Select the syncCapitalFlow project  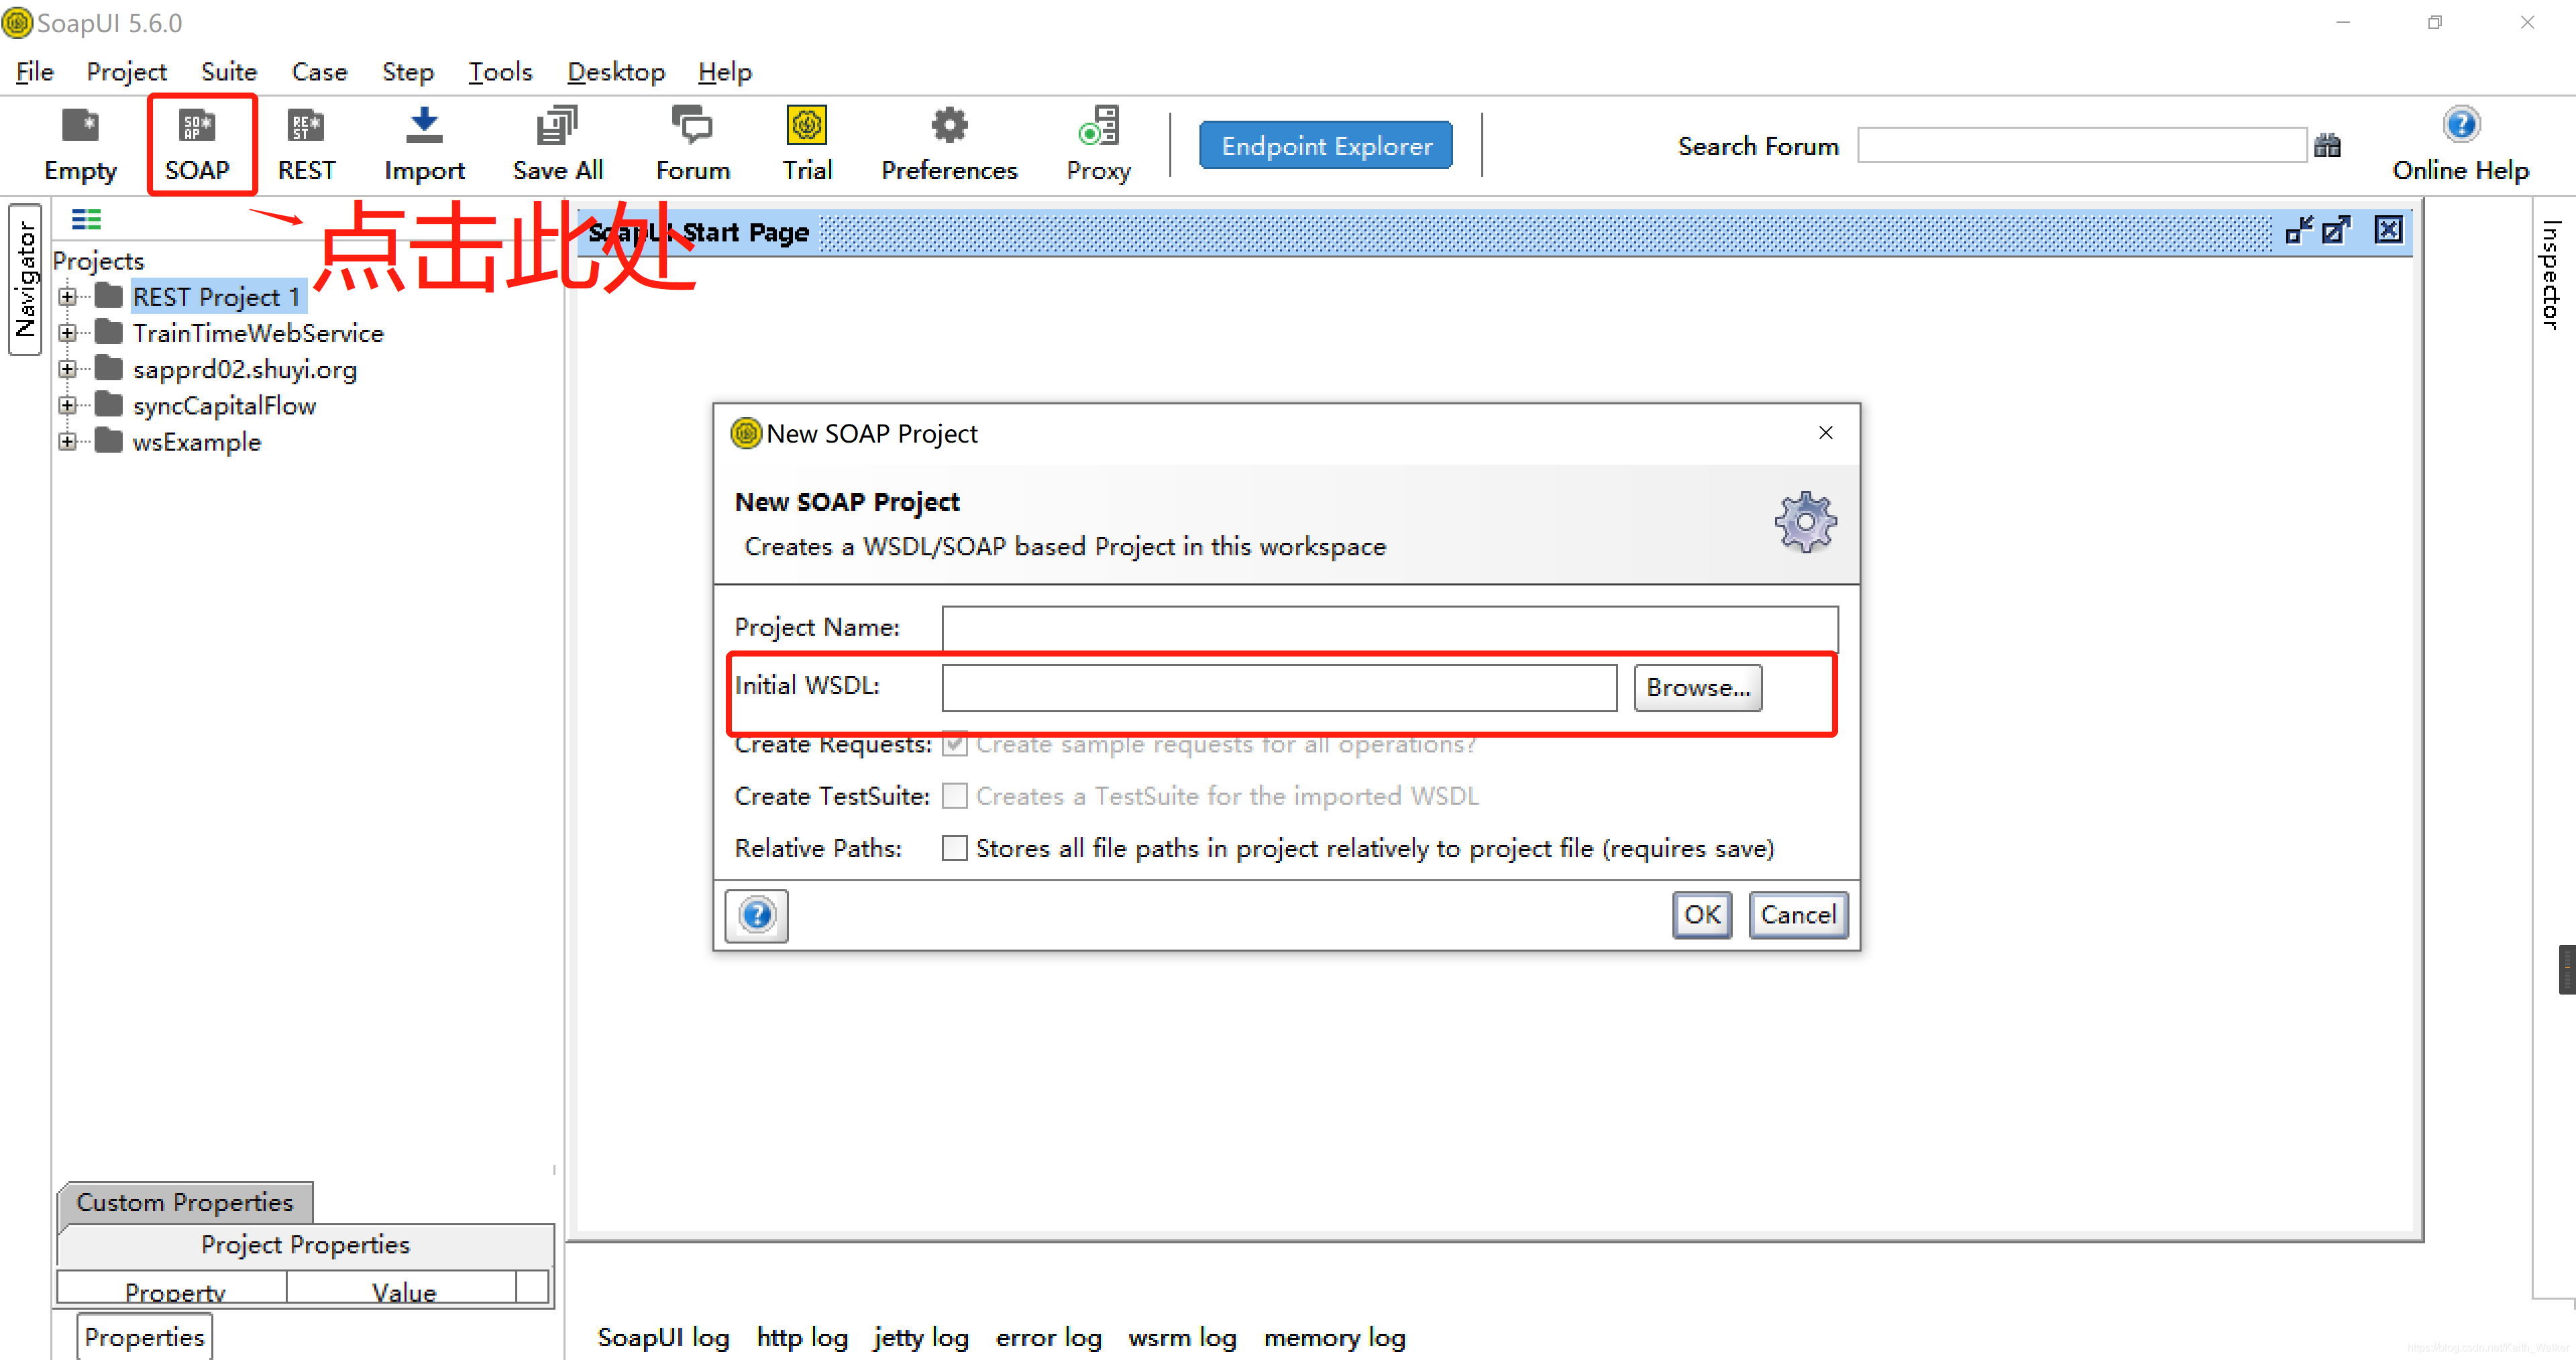[224, 405]
